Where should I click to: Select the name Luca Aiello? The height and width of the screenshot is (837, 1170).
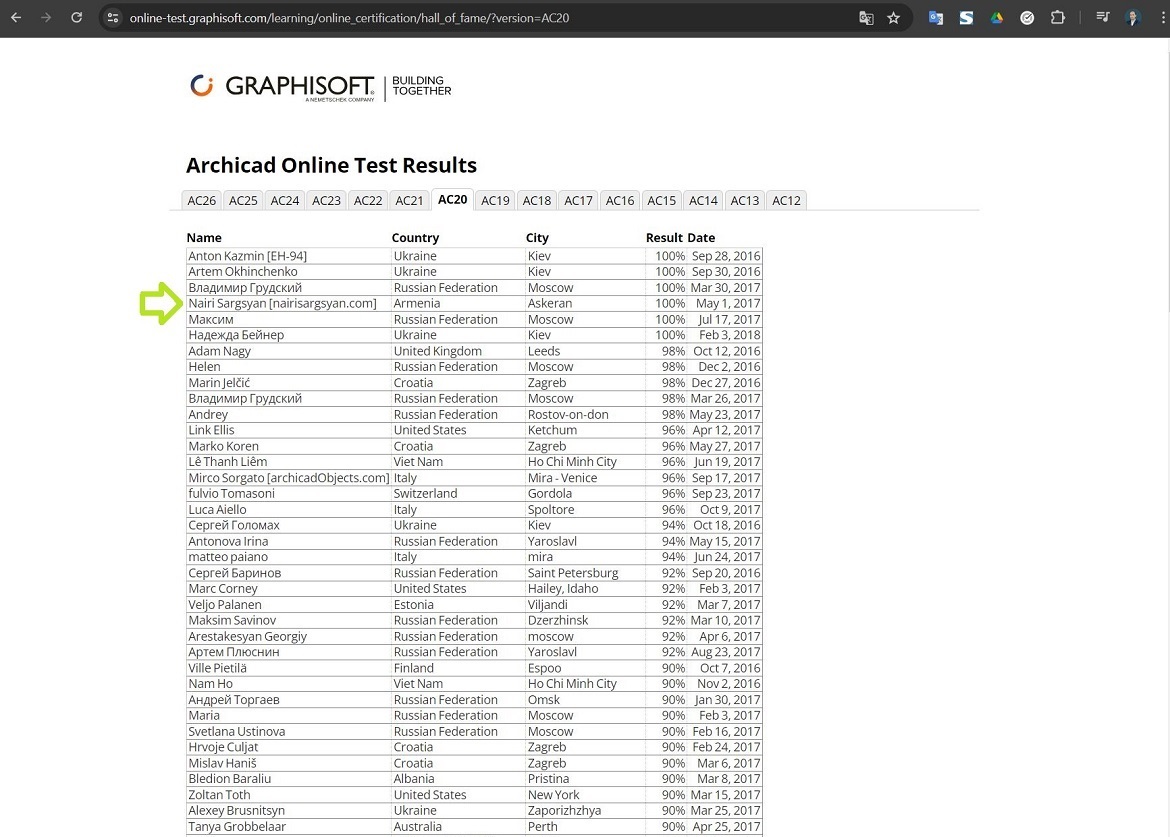(x=217, y=510)
